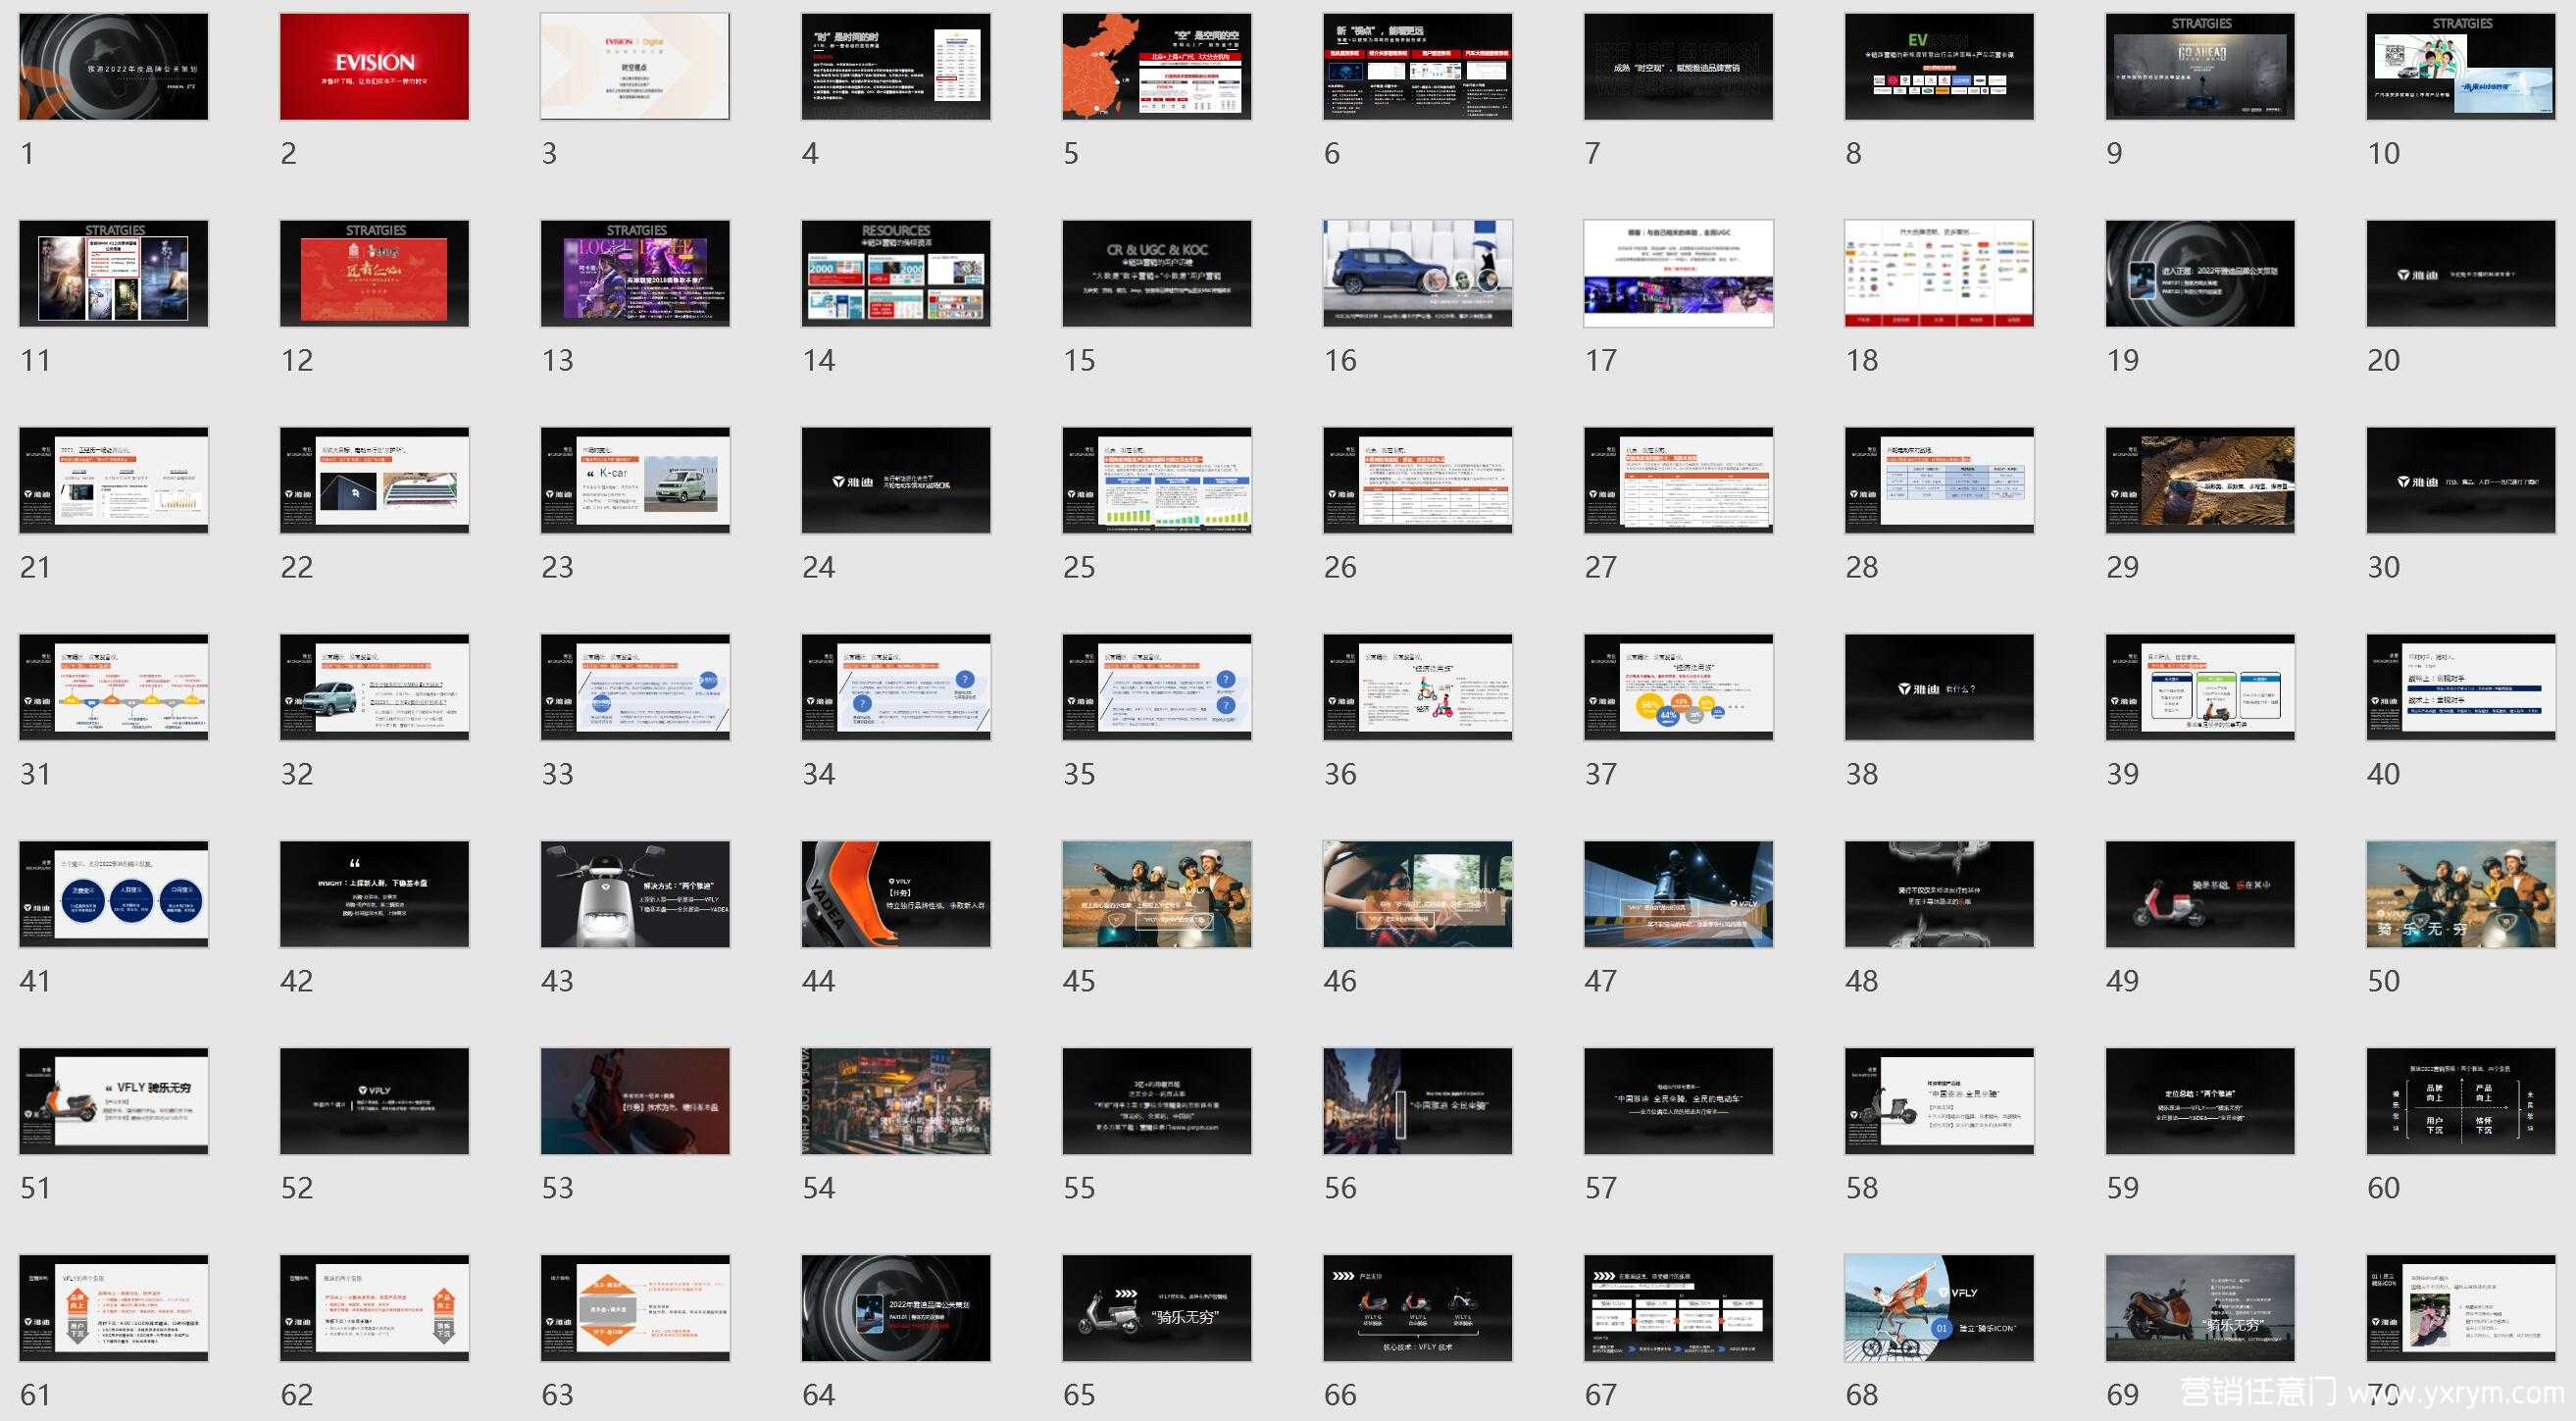2576x1421 pixels.
Task: Select slide 52 VFLY black thumbnail
Action: pyautogui.click(x=375, y=1102)
